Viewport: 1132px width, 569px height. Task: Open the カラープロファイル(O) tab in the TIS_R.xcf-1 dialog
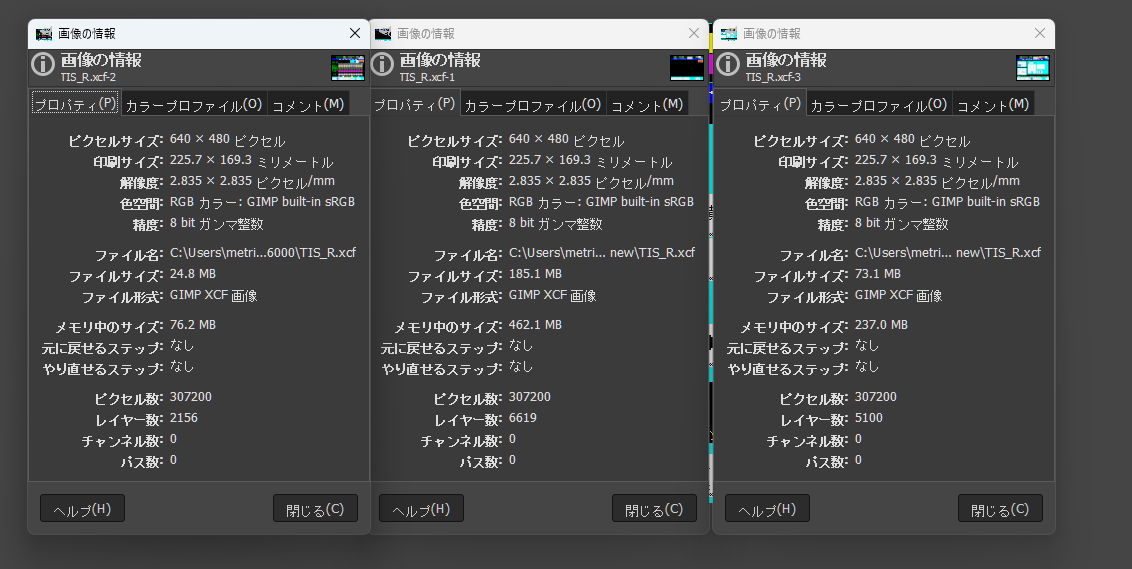(x=533, y=105)
